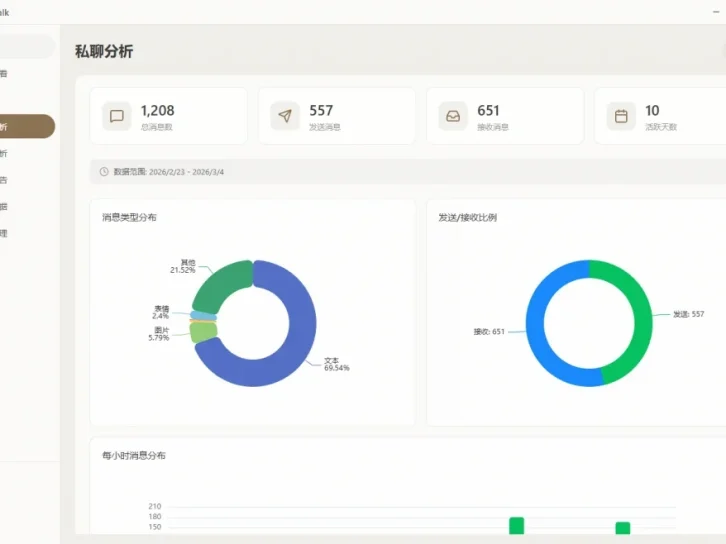
Task: Click the 每小时消息分布 chart title
Action: 134,456
